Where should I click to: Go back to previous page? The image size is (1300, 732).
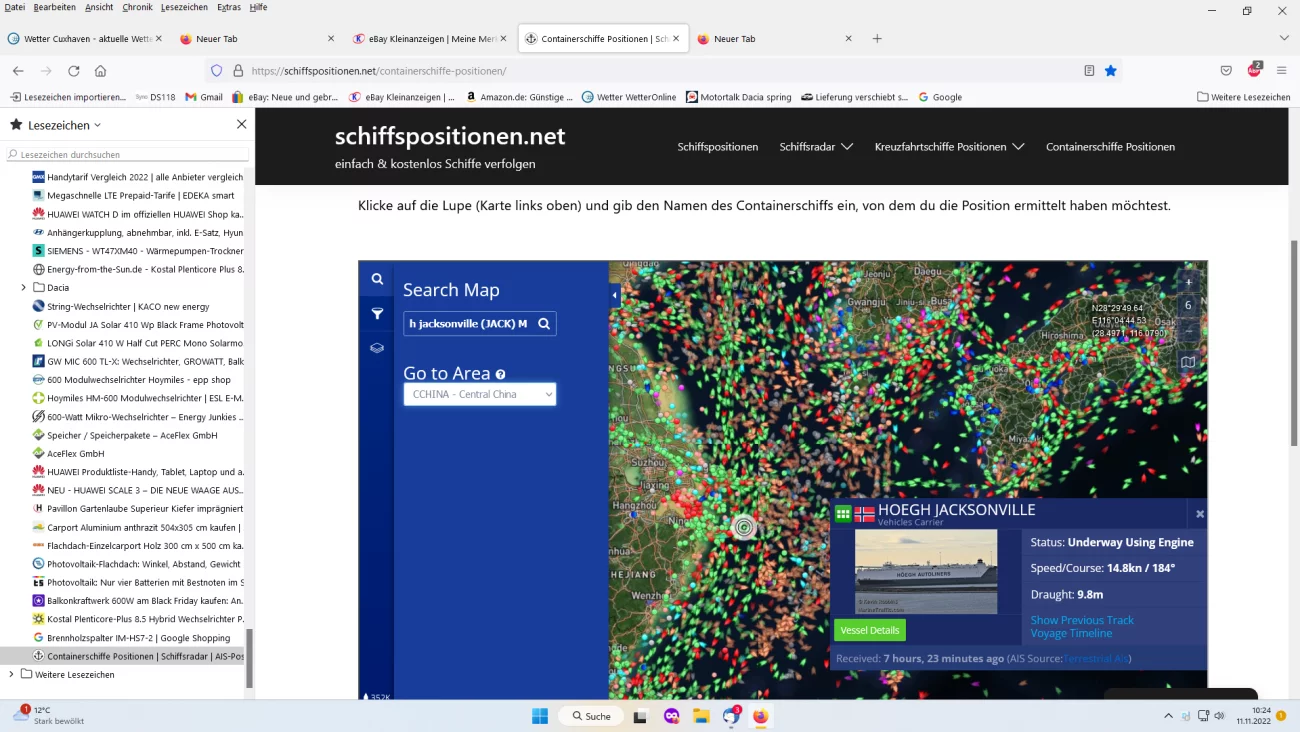click(x=18, y=71)
